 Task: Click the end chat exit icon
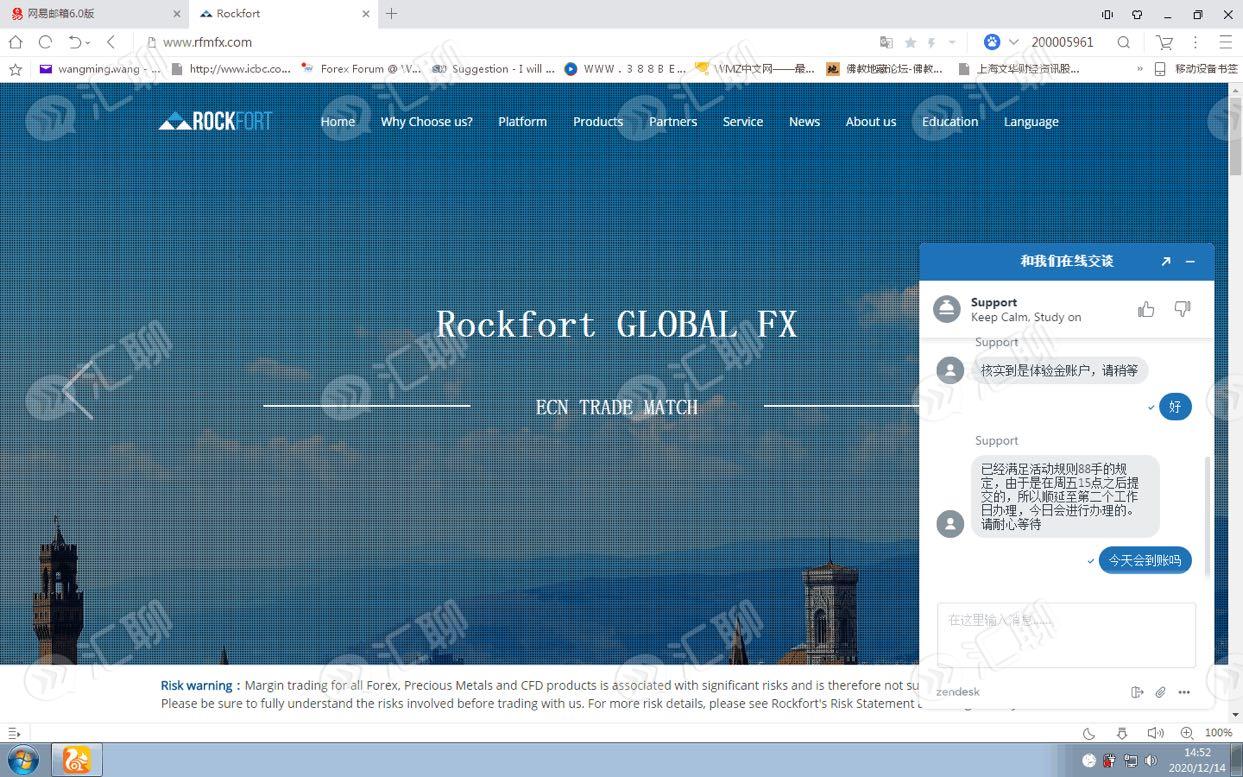tap(1137, 692)
